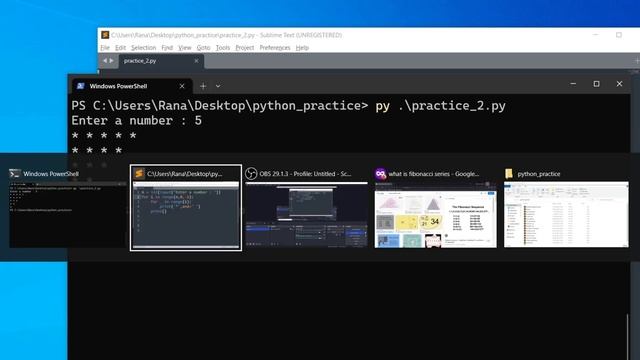
Task: Click the terminal scrollbar thumb
Action: tap(628, 337)
